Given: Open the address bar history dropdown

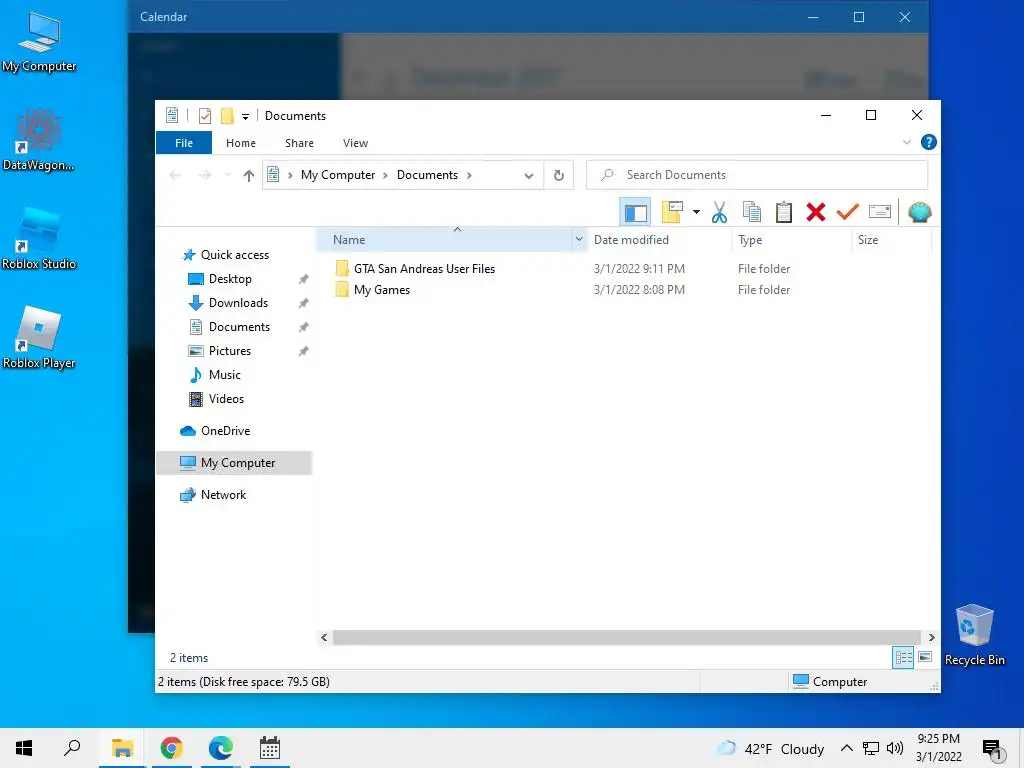Looking at the screenshot, I should 529,176.
